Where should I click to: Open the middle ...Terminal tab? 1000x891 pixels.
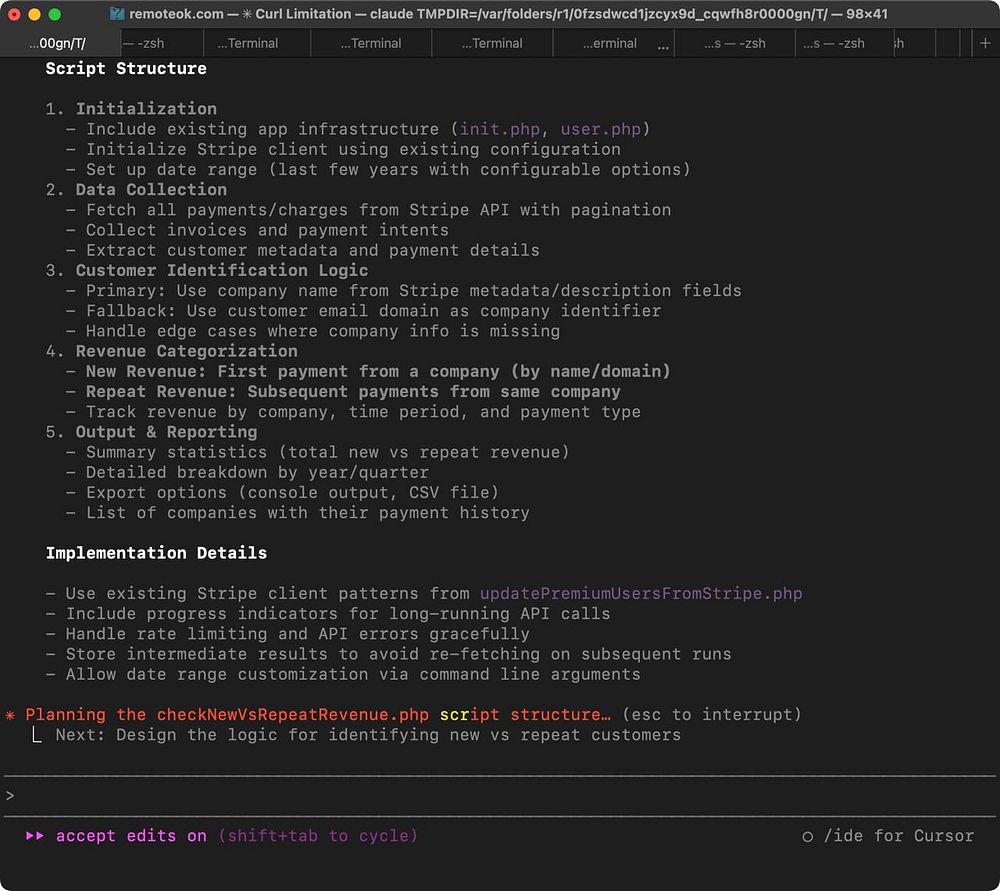[x=370, y=43]
